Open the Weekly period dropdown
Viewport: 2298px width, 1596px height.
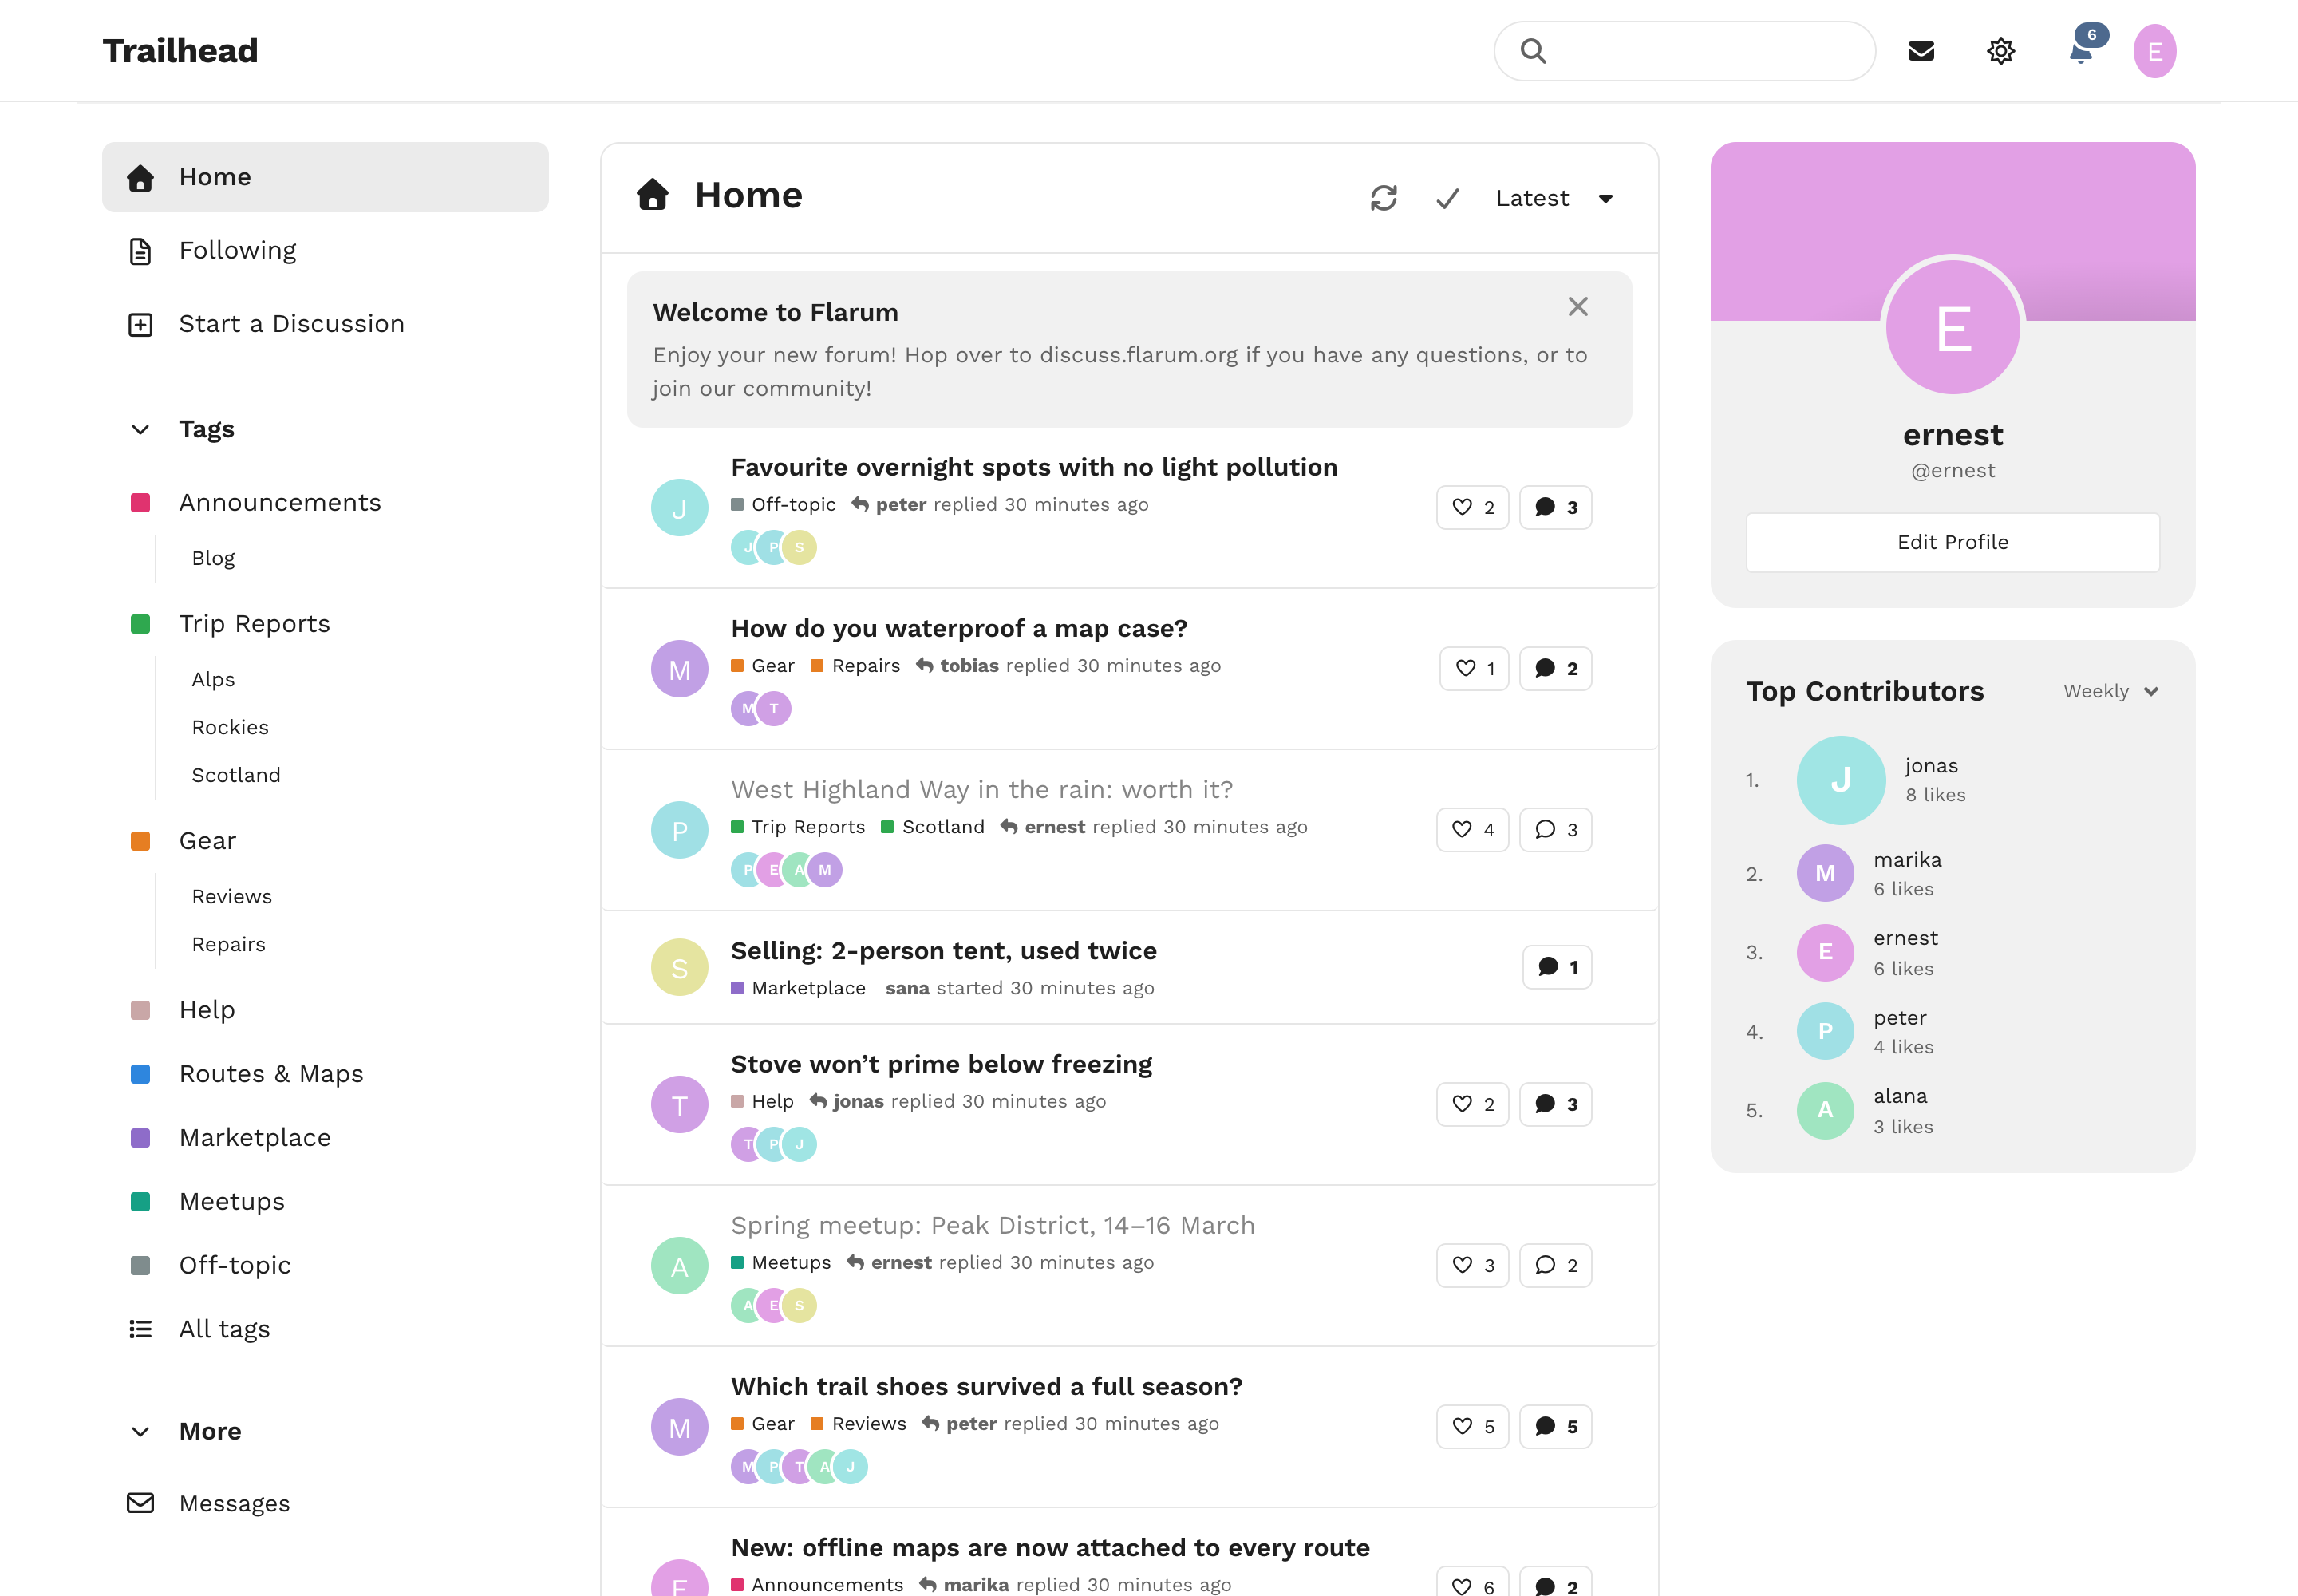pyautogui.click(x=2110, y=692)
